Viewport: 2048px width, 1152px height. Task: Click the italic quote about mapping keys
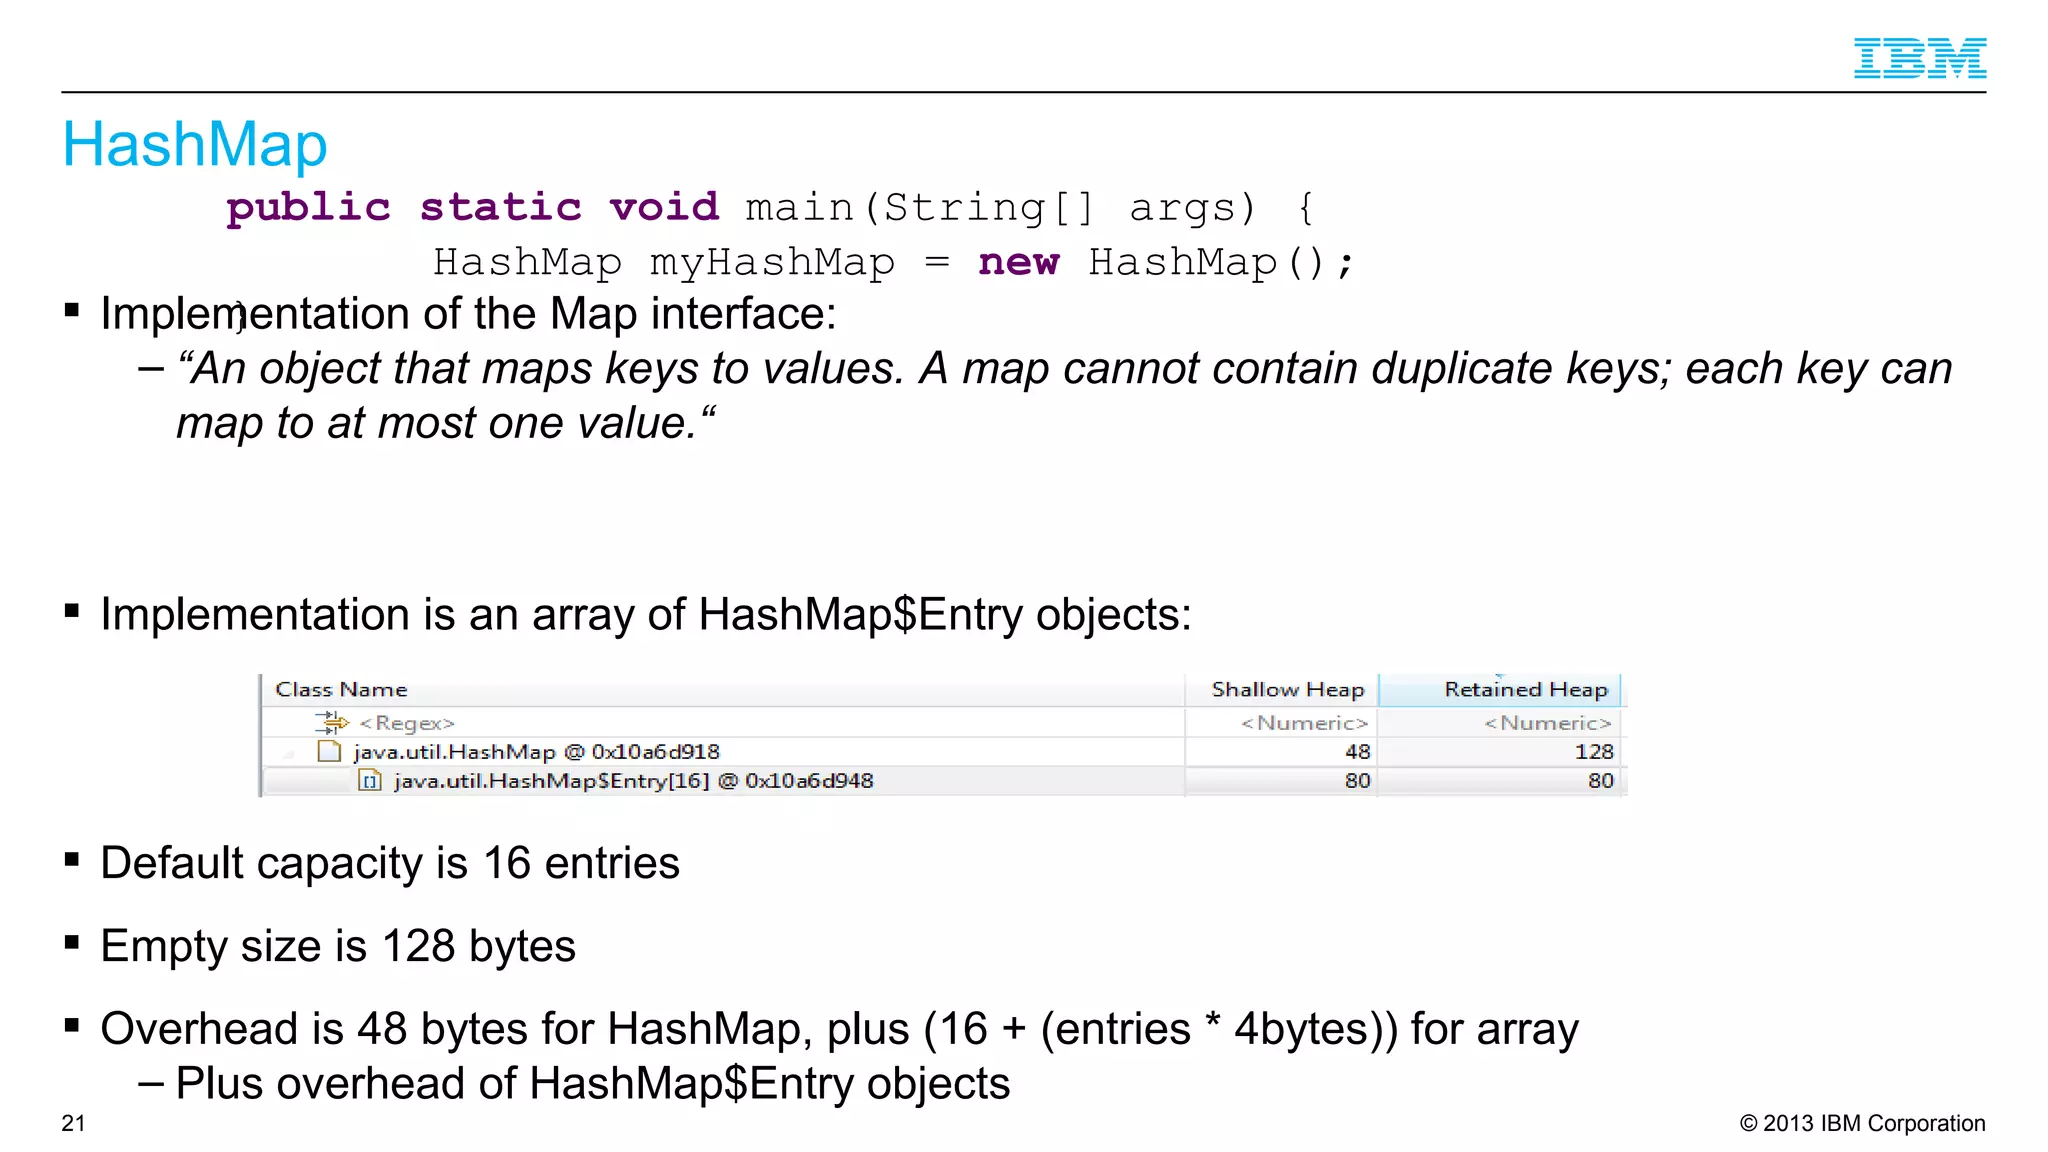pos(1063,395)
